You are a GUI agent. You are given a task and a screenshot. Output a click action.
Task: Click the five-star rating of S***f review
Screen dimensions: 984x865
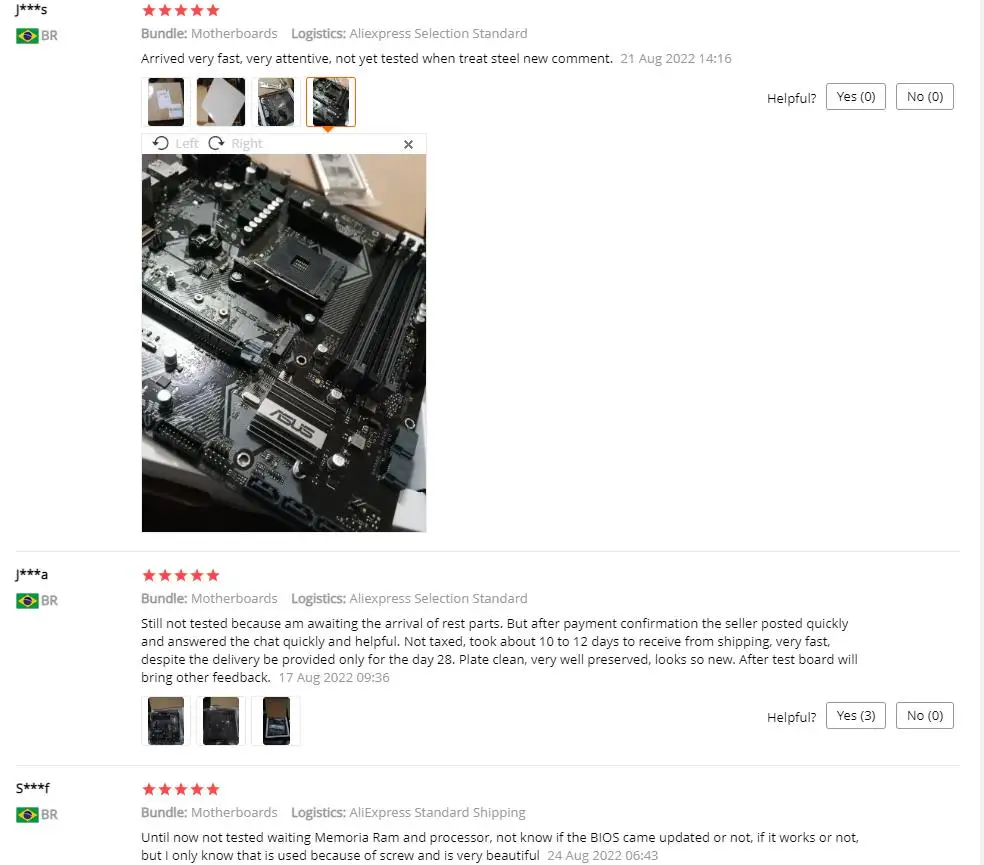(x=181, y=789)
